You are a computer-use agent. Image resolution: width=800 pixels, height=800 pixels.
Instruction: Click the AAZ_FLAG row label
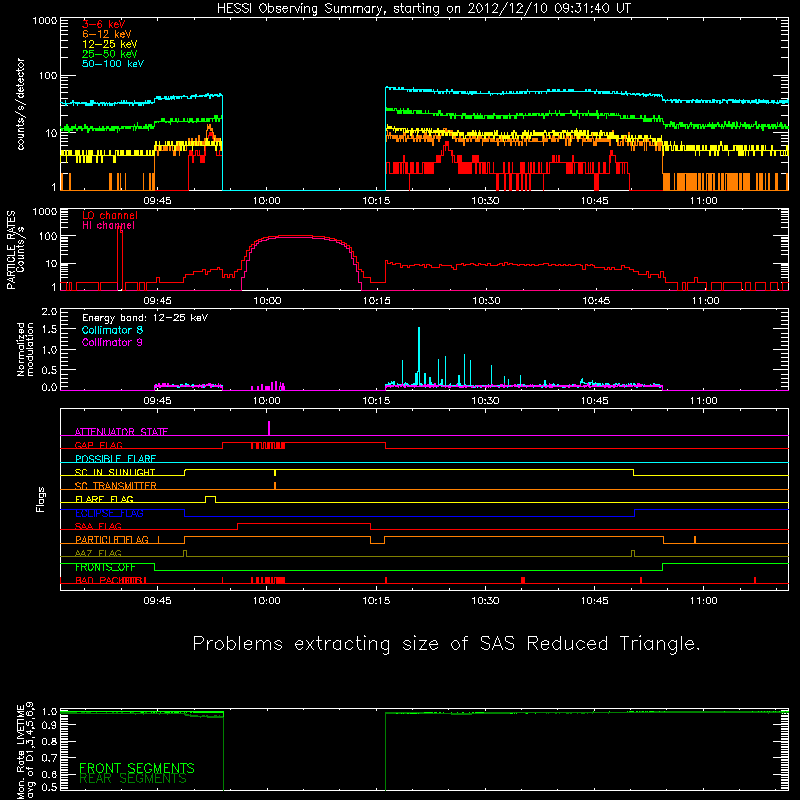98,553
